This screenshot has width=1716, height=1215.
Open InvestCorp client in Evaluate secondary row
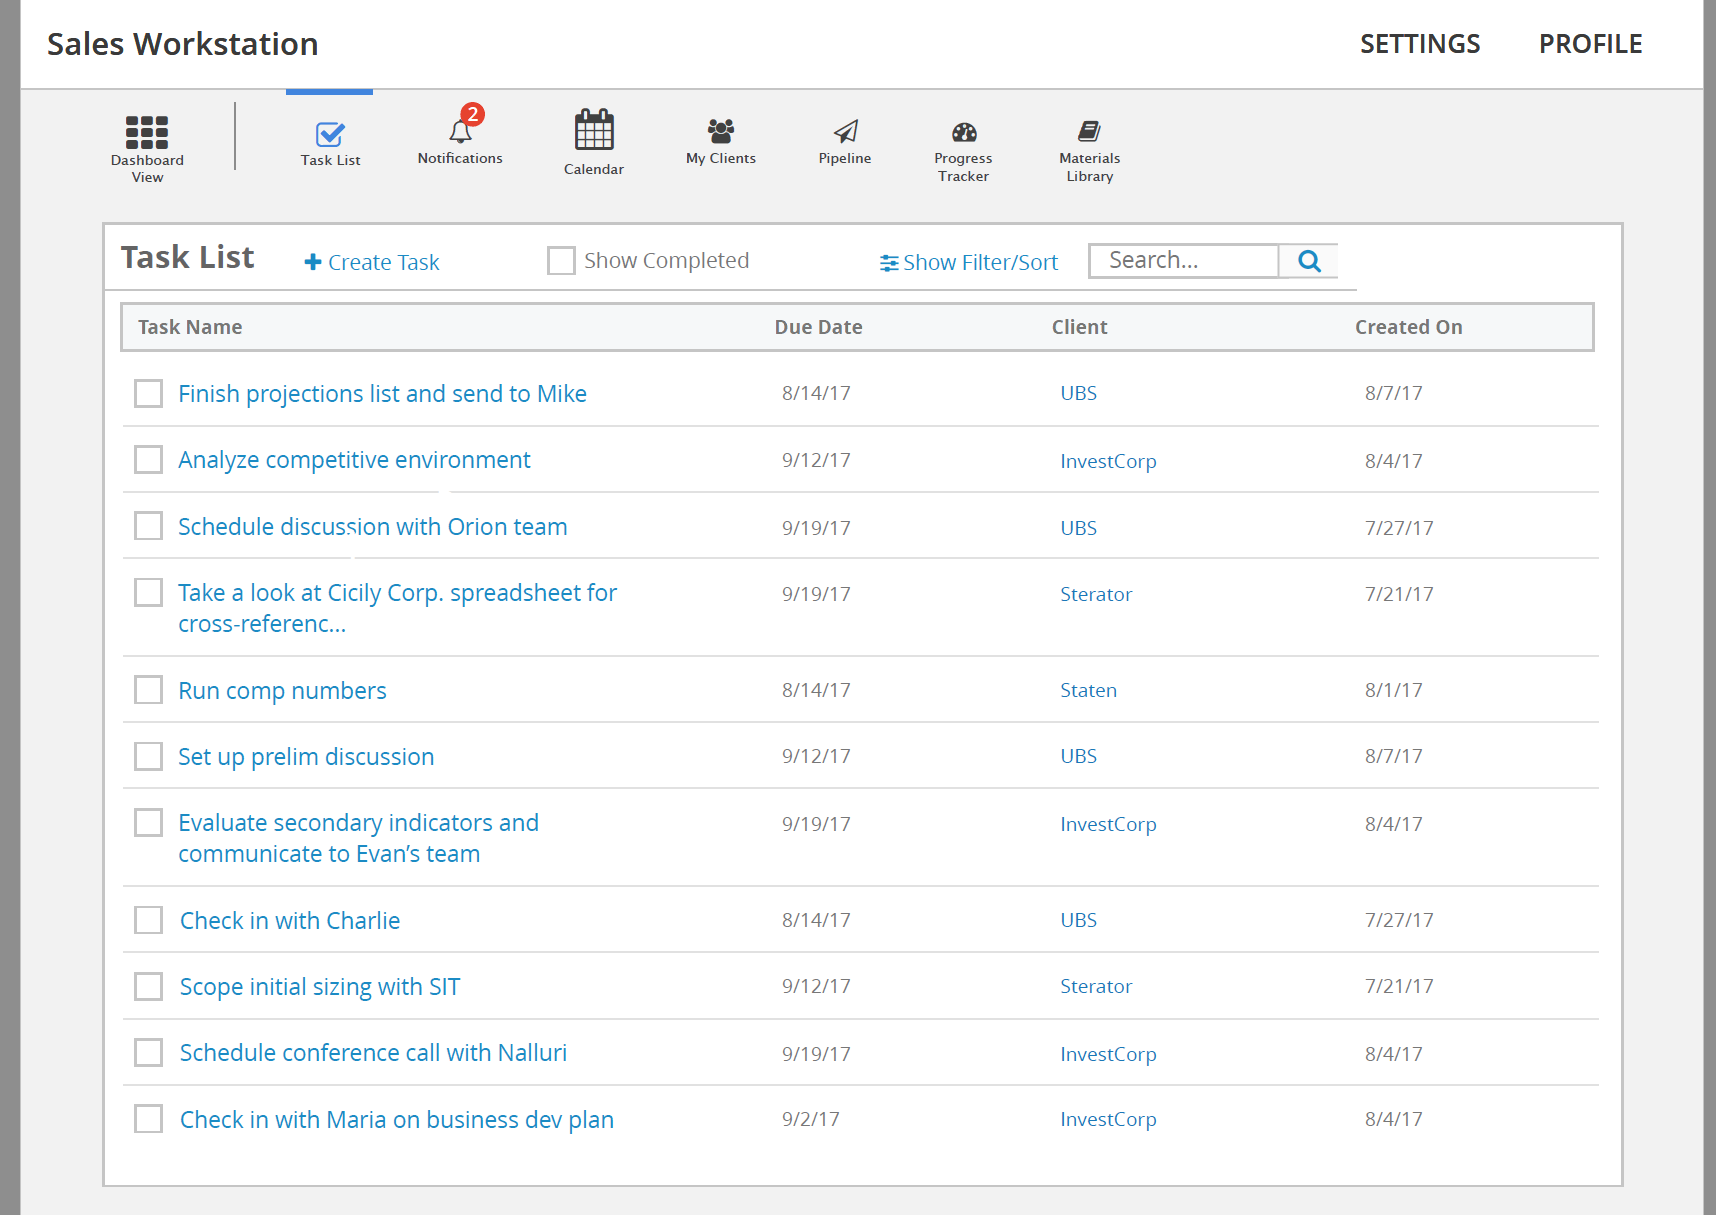1108,824
